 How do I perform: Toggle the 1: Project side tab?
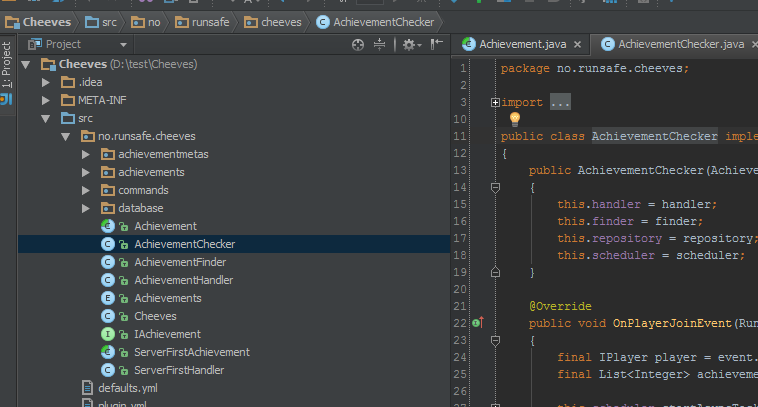point(6,65)
